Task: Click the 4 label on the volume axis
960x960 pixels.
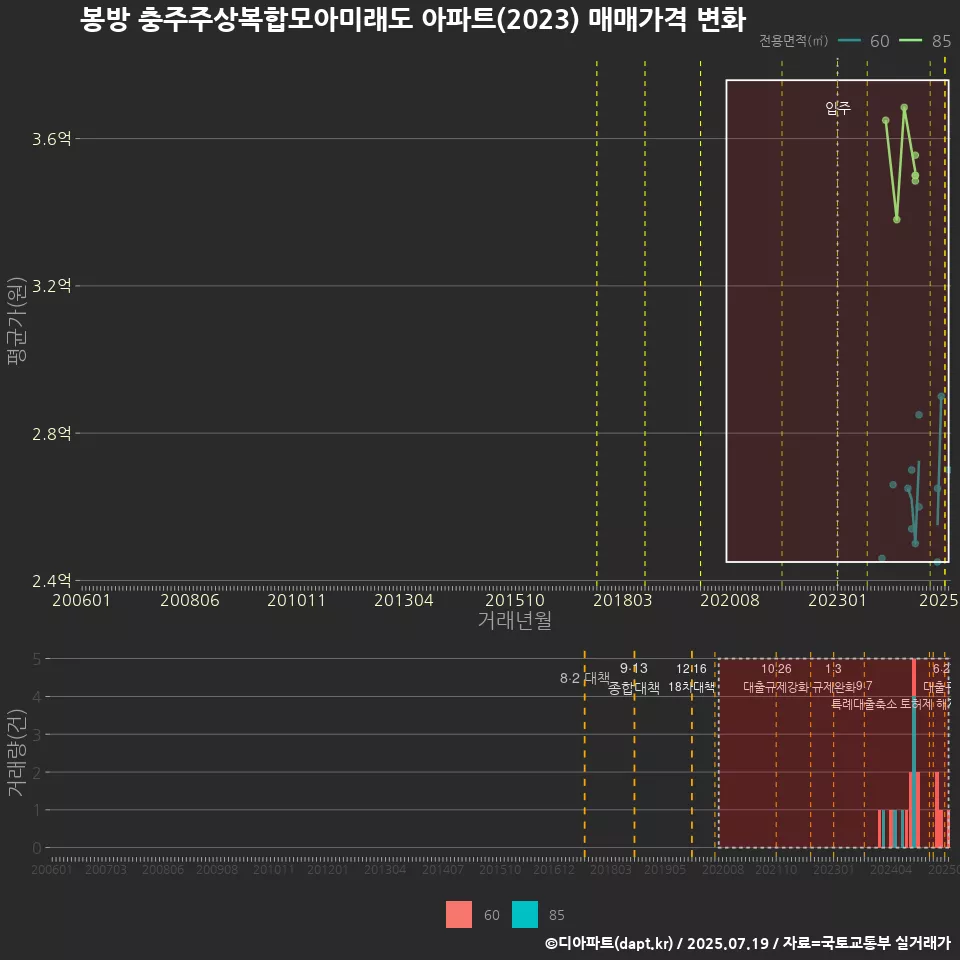Action: [37, 697]
